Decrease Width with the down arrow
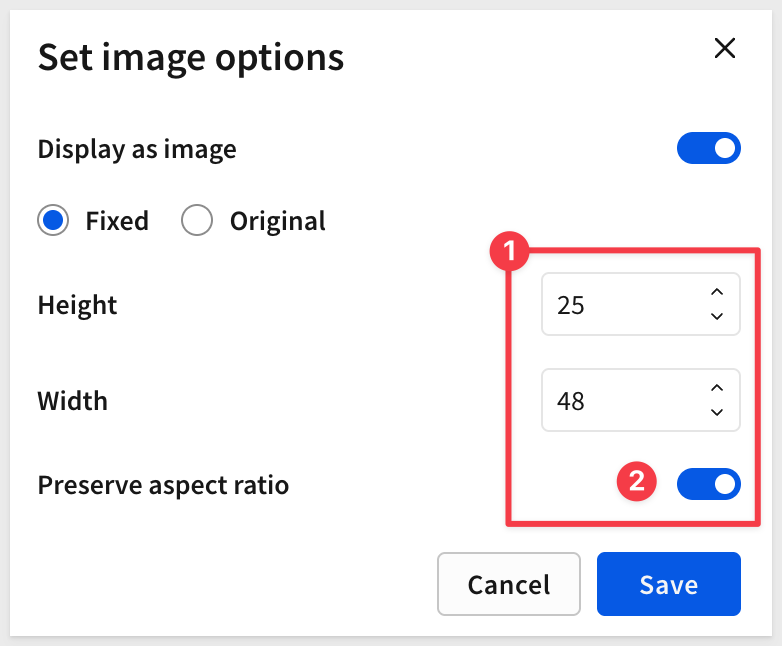Image resolution: width=782 pixels, height=646 pixels. 716,412
